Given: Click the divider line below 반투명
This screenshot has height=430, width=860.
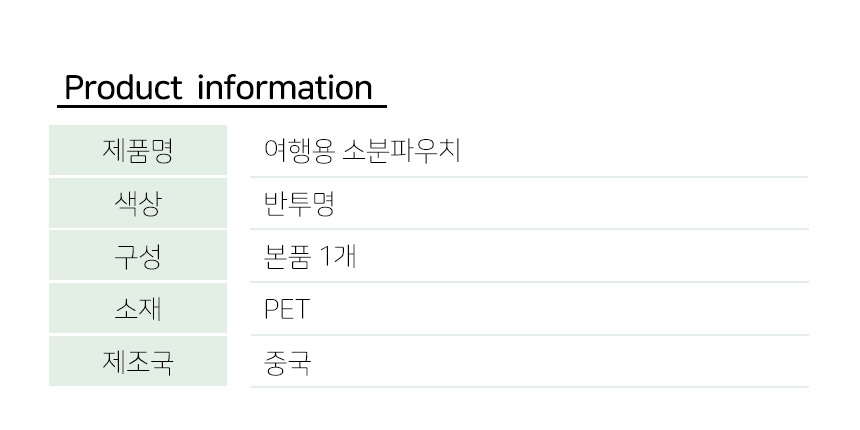Looking at the screenshot, I should 529,229.
